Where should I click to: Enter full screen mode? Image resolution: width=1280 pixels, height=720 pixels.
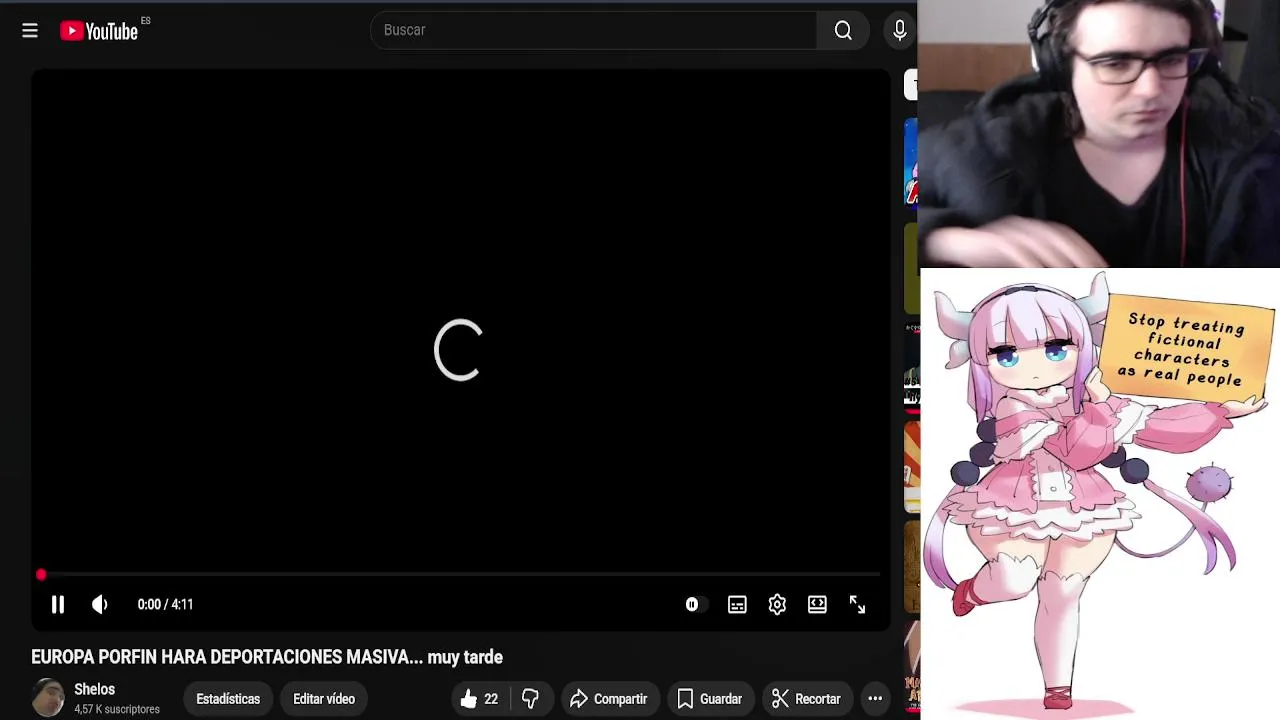pos(857,604)
